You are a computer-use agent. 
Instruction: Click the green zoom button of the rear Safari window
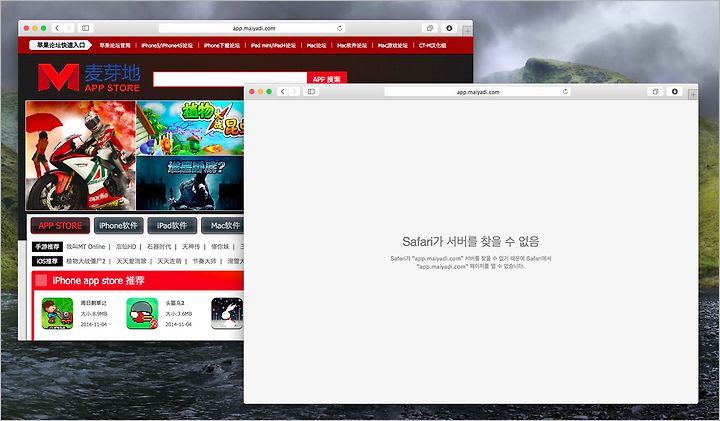coord(44,28)
